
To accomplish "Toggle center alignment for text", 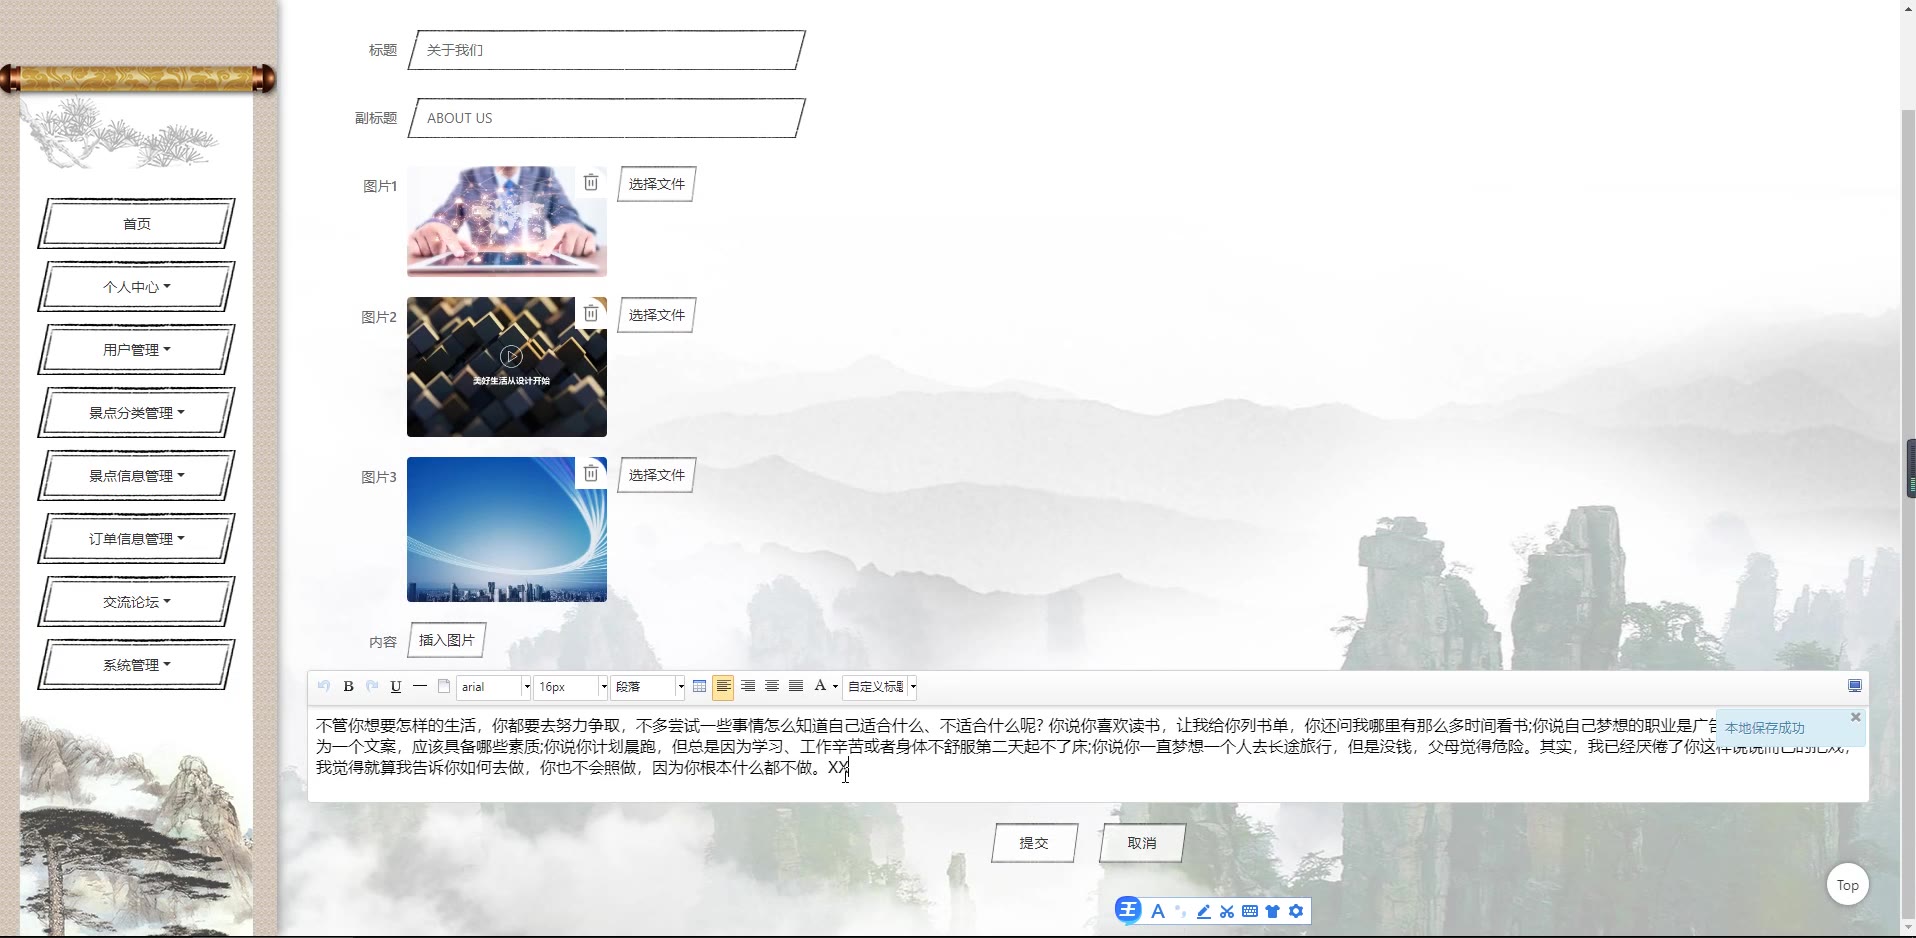I will (771, 686).
